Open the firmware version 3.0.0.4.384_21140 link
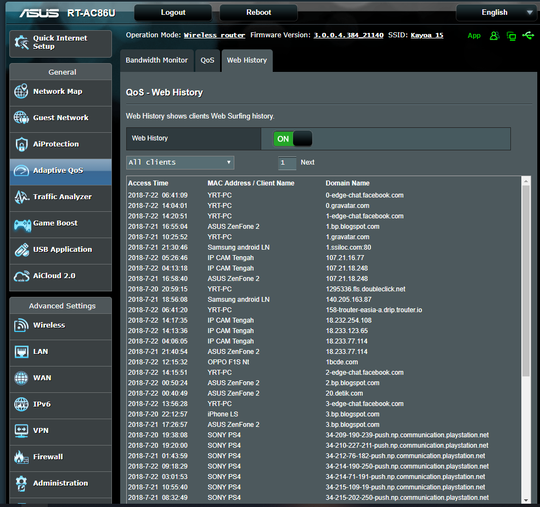This screenshot has height=507, width=540. pyautogui.click(x=348, y=35)
